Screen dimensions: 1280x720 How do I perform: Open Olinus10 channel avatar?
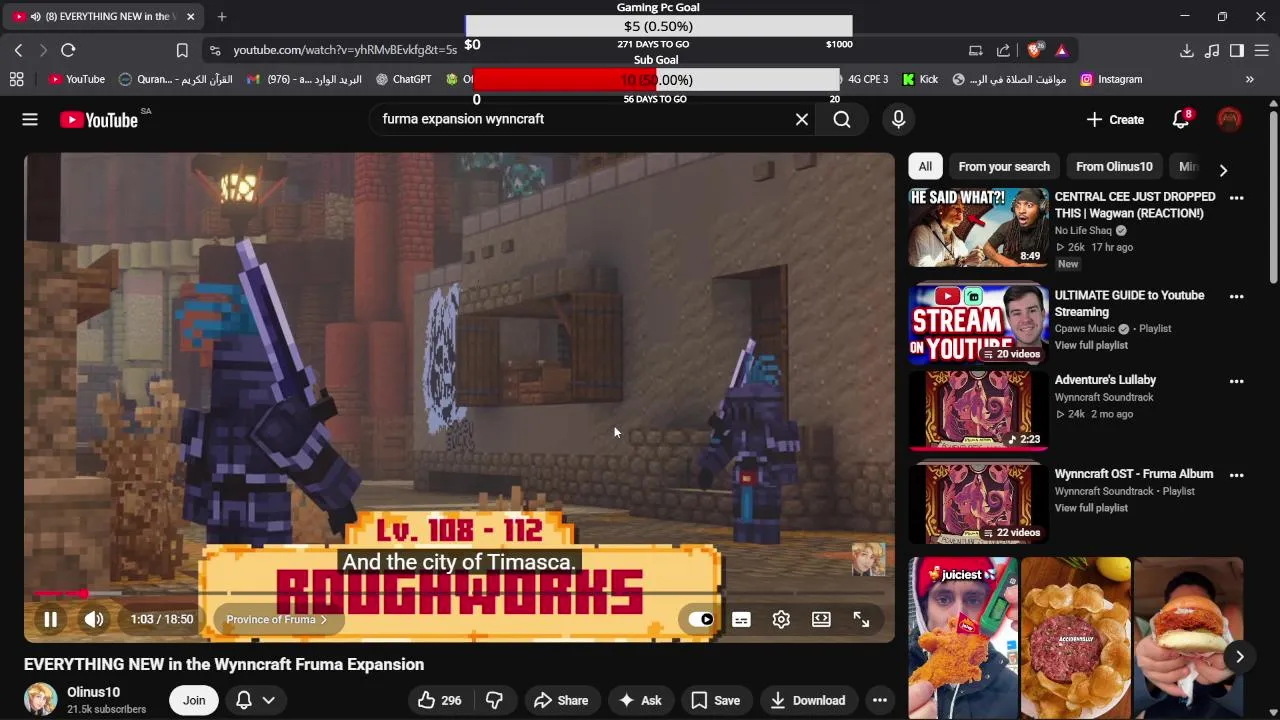coord(41,700)
